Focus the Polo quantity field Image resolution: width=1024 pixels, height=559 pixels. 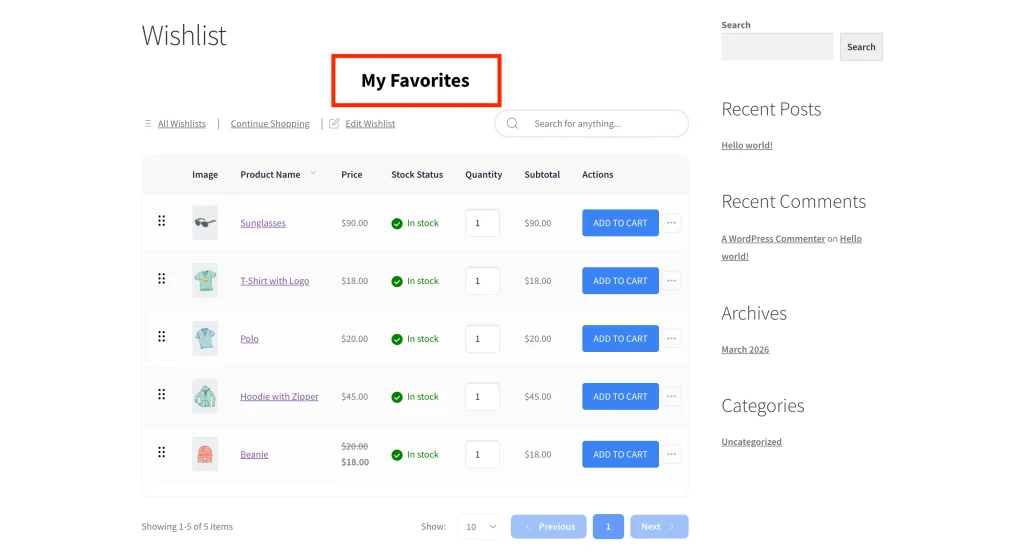coord(483,338)
